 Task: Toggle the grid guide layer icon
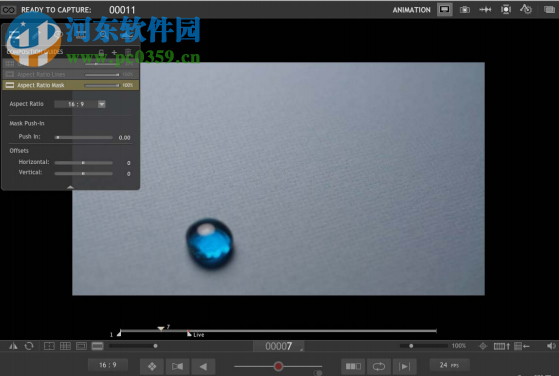tap(10, 63)
